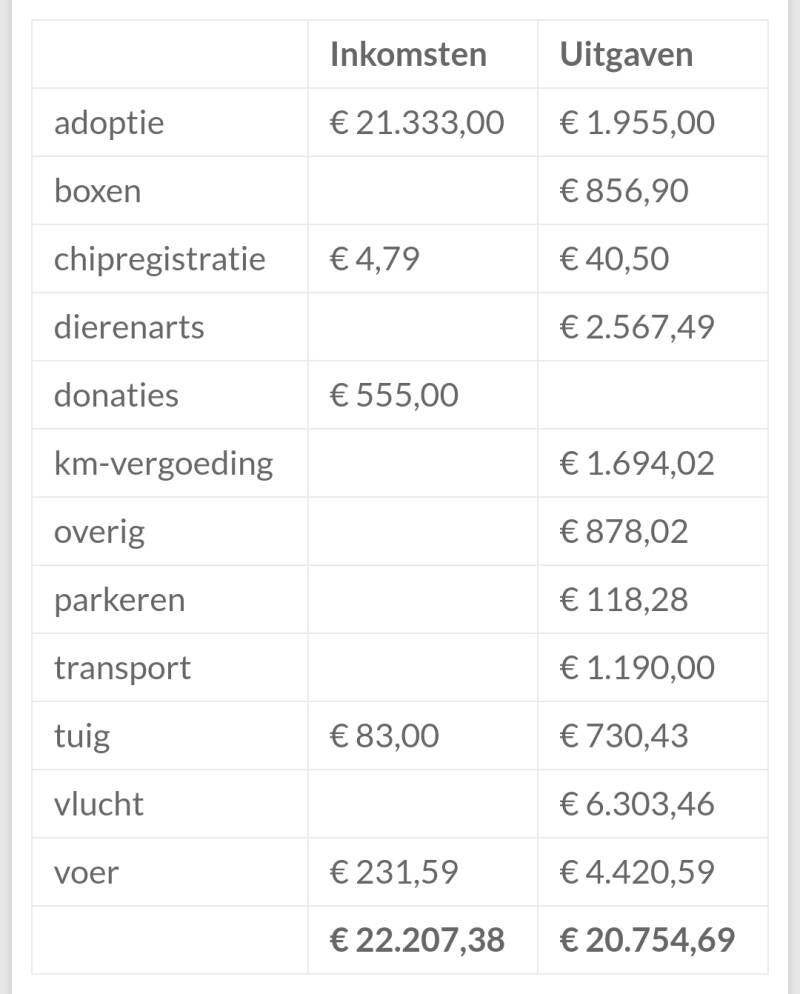Click adoptie income € 21.333,00

[417, 123]
